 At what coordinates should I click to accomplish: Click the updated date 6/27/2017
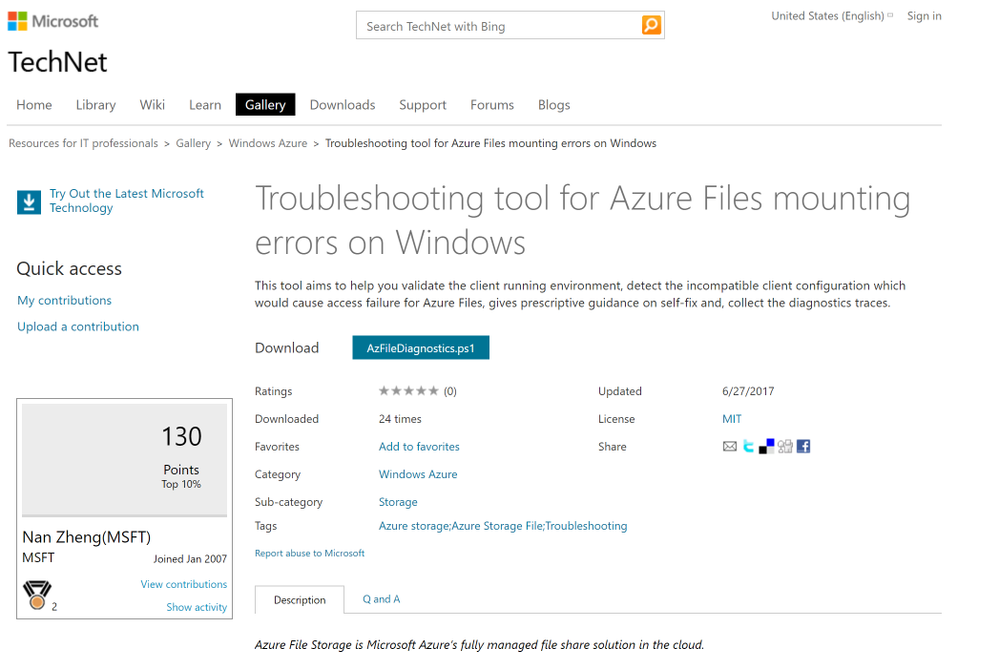point(748,391)
